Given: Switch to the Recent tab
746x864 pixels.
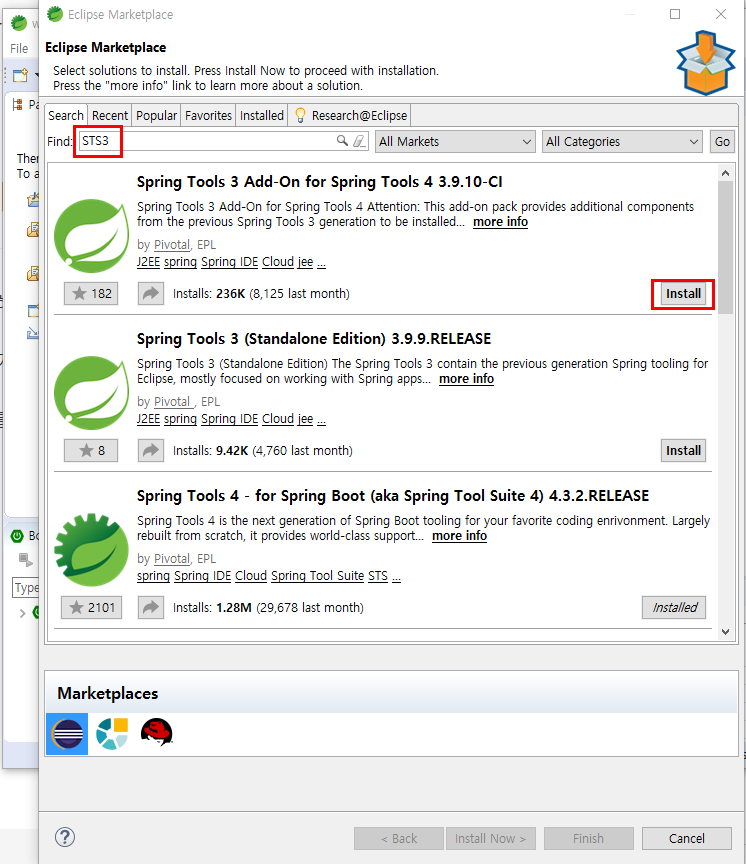Looking at the screenshot, I should (110, 115).
